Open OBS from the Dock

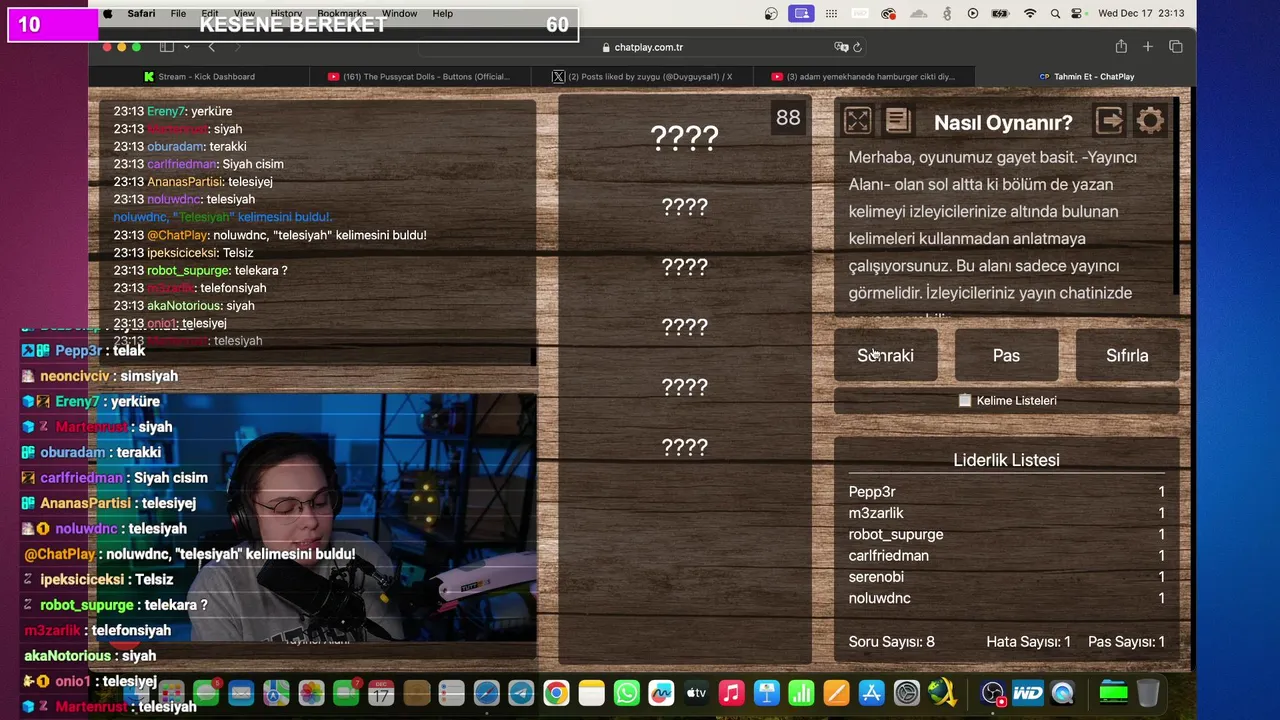point(992,692)
